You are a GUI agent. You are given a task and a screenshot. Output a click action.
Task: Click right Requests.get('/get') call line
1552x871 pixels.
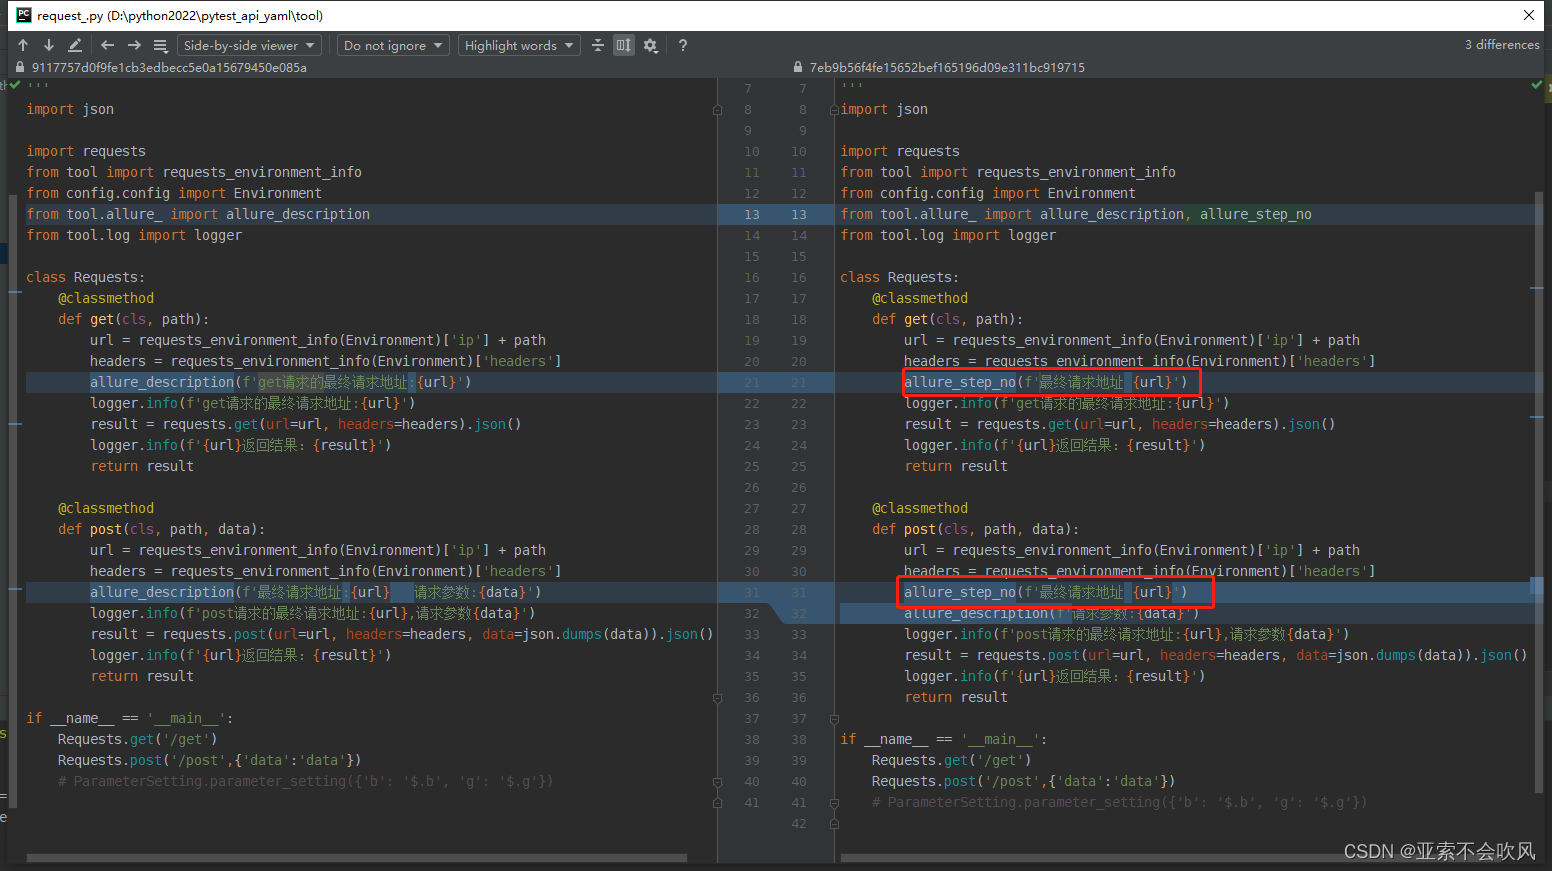tap(951, 760)
